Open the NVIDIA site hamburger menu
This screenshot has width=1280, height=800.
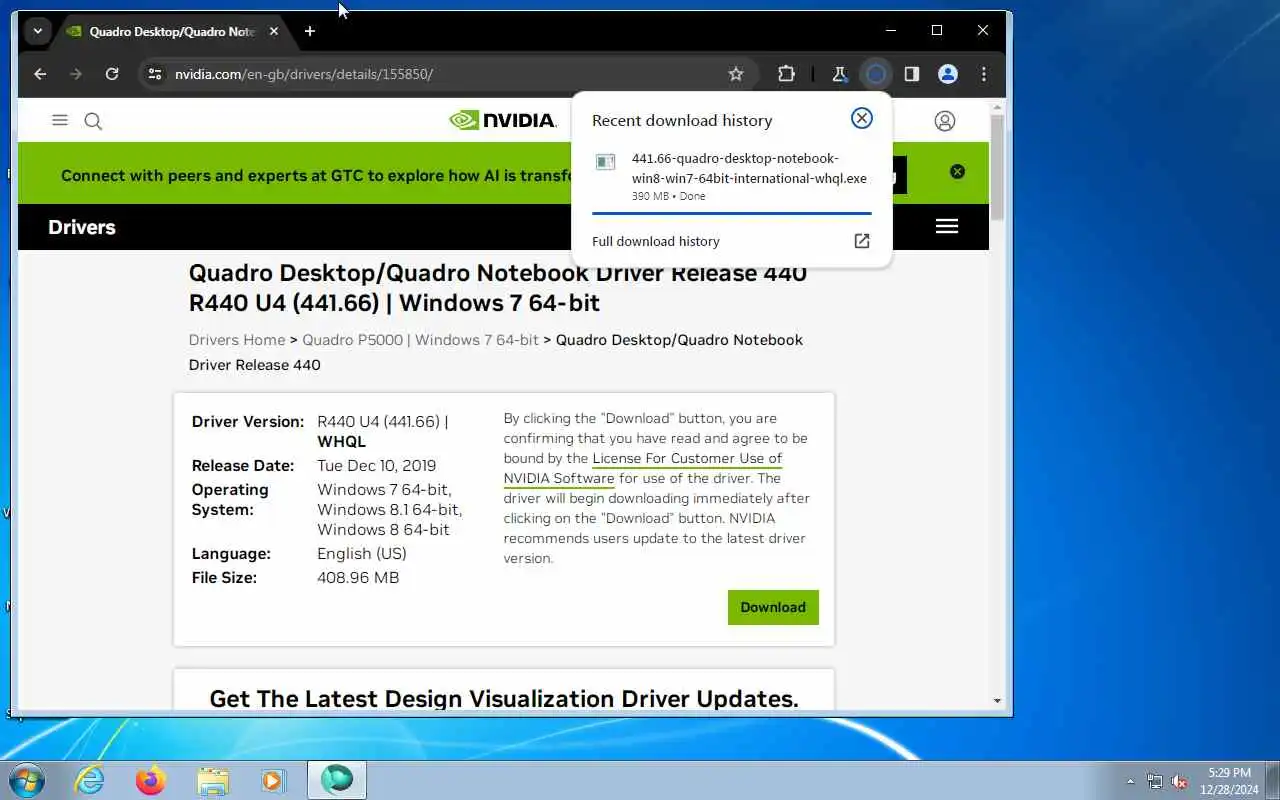click(x=60, y=120)
